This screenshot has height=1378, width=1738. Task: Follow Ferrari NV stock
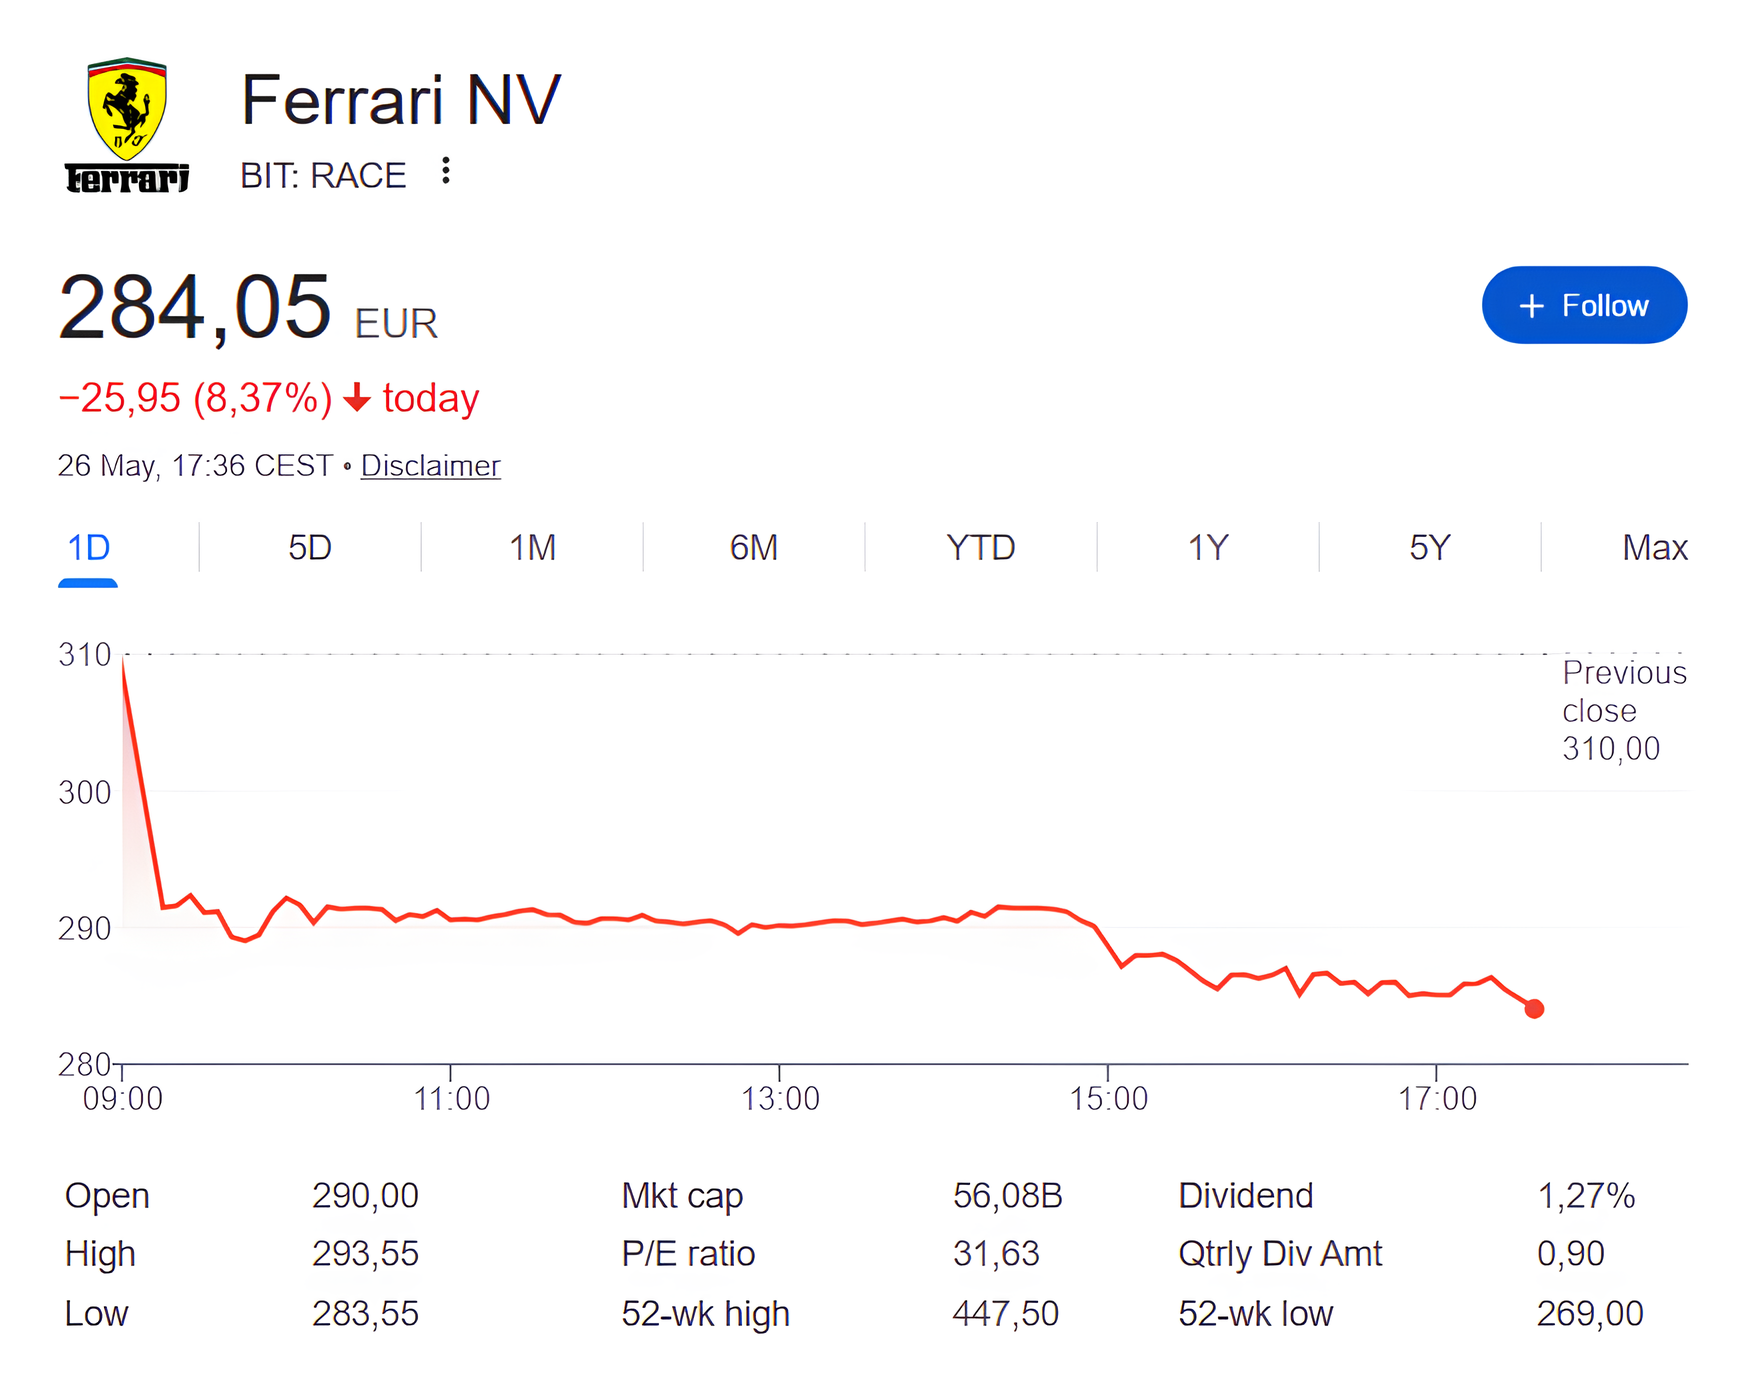click(1584, 305)
